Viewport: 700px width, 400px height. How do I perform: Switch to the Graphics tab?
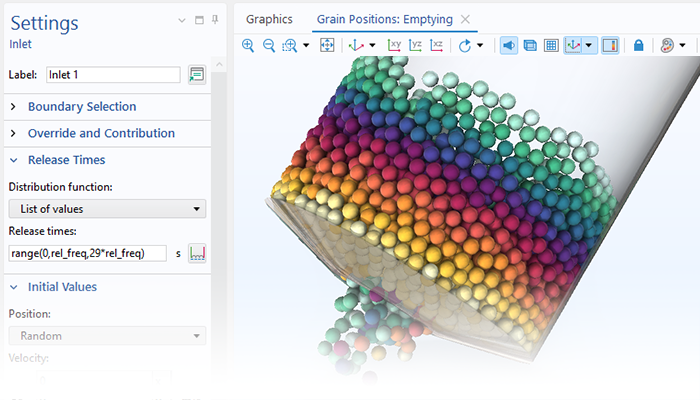(x=269, y=19)
